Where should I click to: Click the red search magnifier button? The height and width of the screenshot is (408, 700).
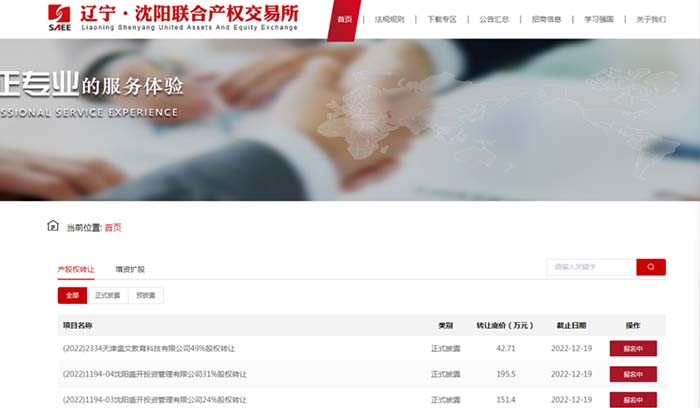point(651,267)
